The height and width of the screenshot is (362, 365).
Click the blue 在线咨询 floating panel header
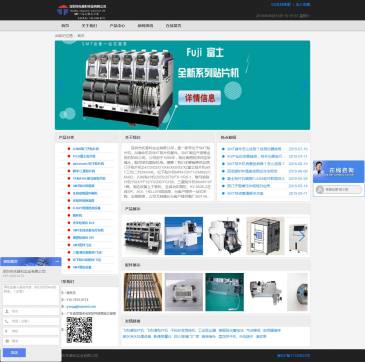(x=338, y=171)
